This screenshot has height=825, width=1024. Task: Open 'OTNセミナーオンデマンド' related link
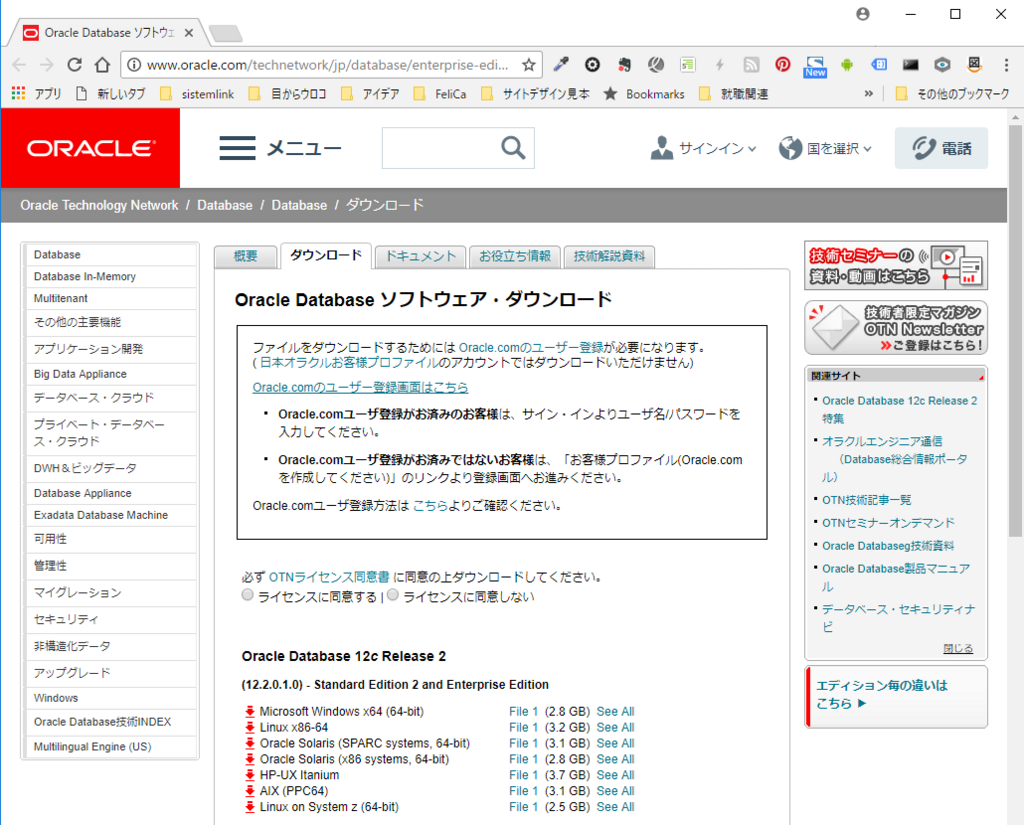(888, 523)
